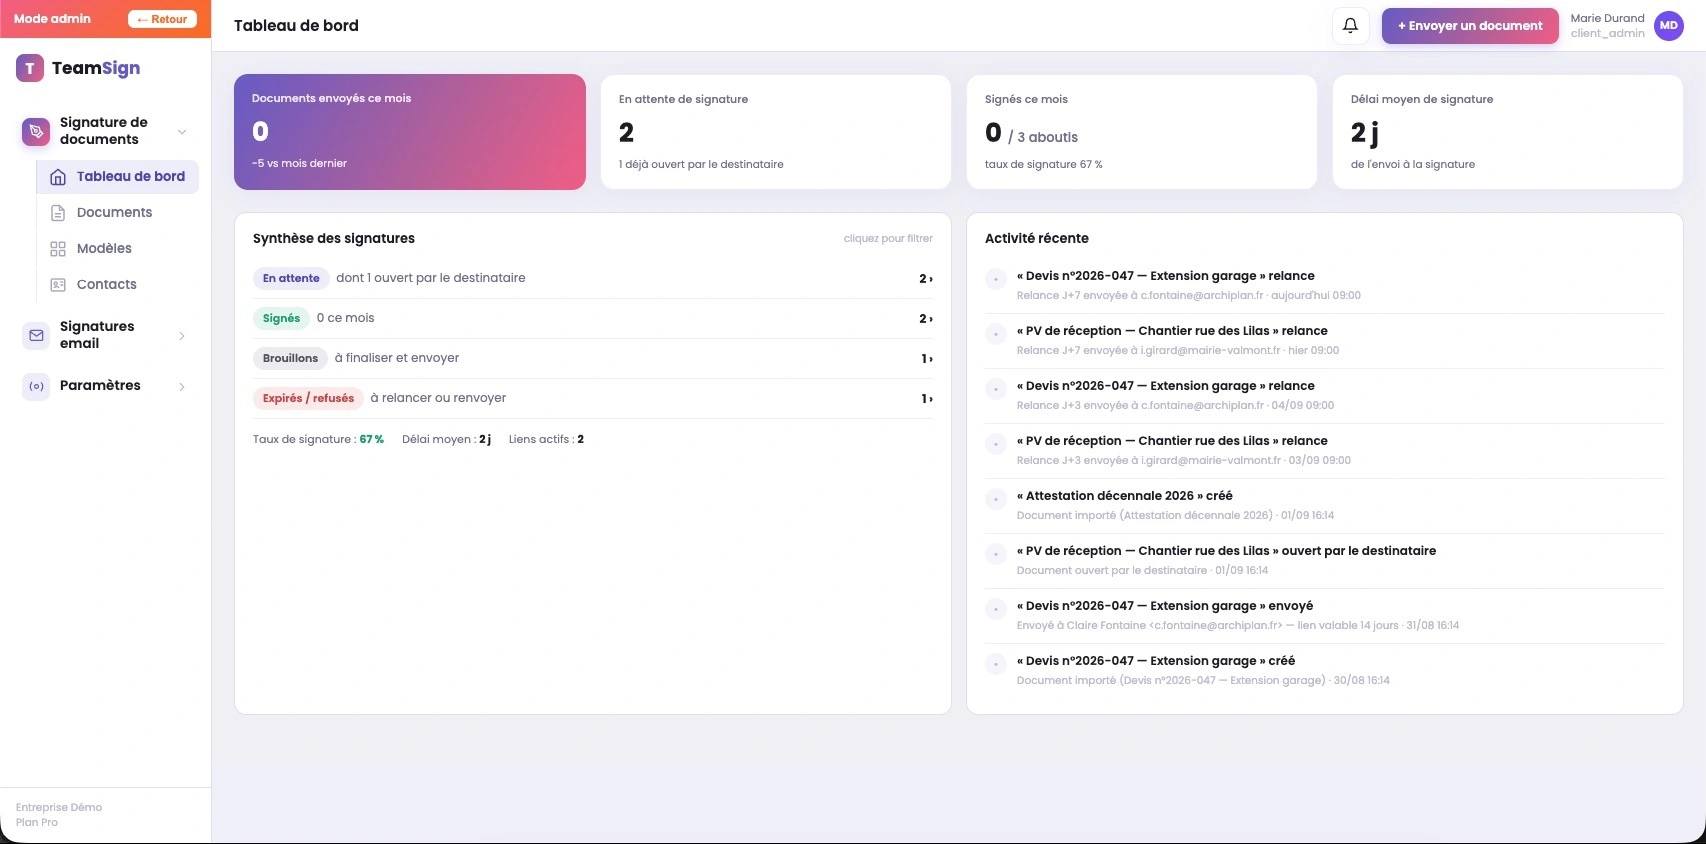Open 'Attestation décennale 2026 créé' activity
The width and height of the screenshot is (1706, 844).
click(x=1324, y=506)
